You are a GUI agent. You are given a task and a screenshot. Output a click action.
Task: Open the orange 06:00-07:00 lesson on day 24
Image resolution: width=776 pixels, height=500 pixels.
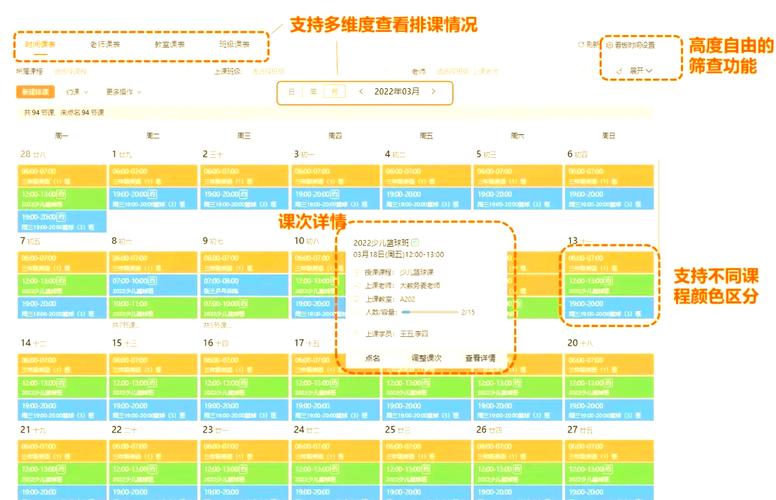pyautogui.click(x=335, y=451)
